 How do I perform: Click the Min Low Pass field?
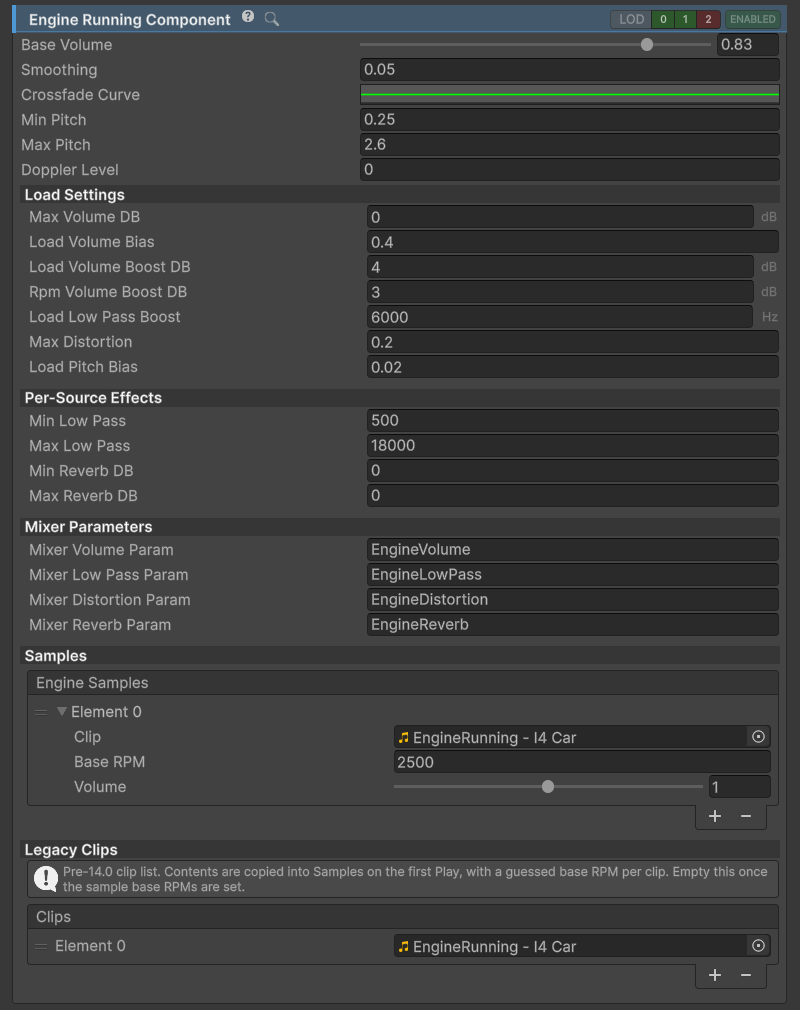point(573,421)
